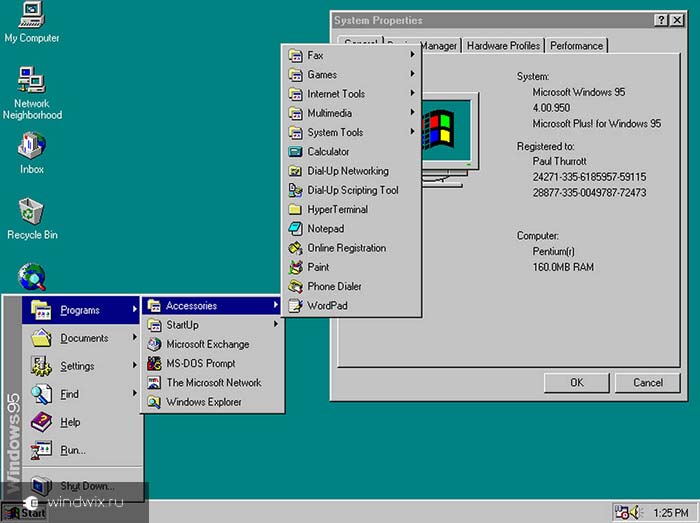Viewport: 700px width, 523px height.
Task: Open the Documents menu entry
Action: tap(81, 338)
